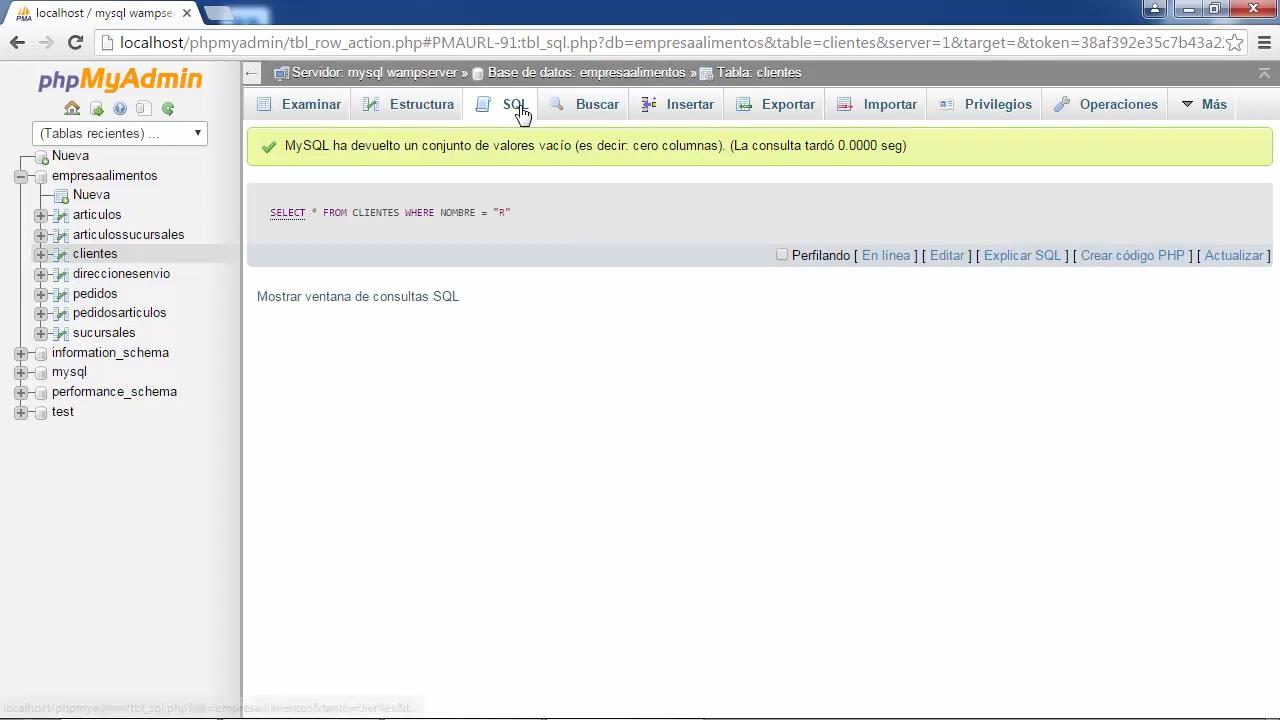Click the SELECT keyword in query
Image resolution: width=1280 pixels, height=720 pixels.
[x=287, y=213]
